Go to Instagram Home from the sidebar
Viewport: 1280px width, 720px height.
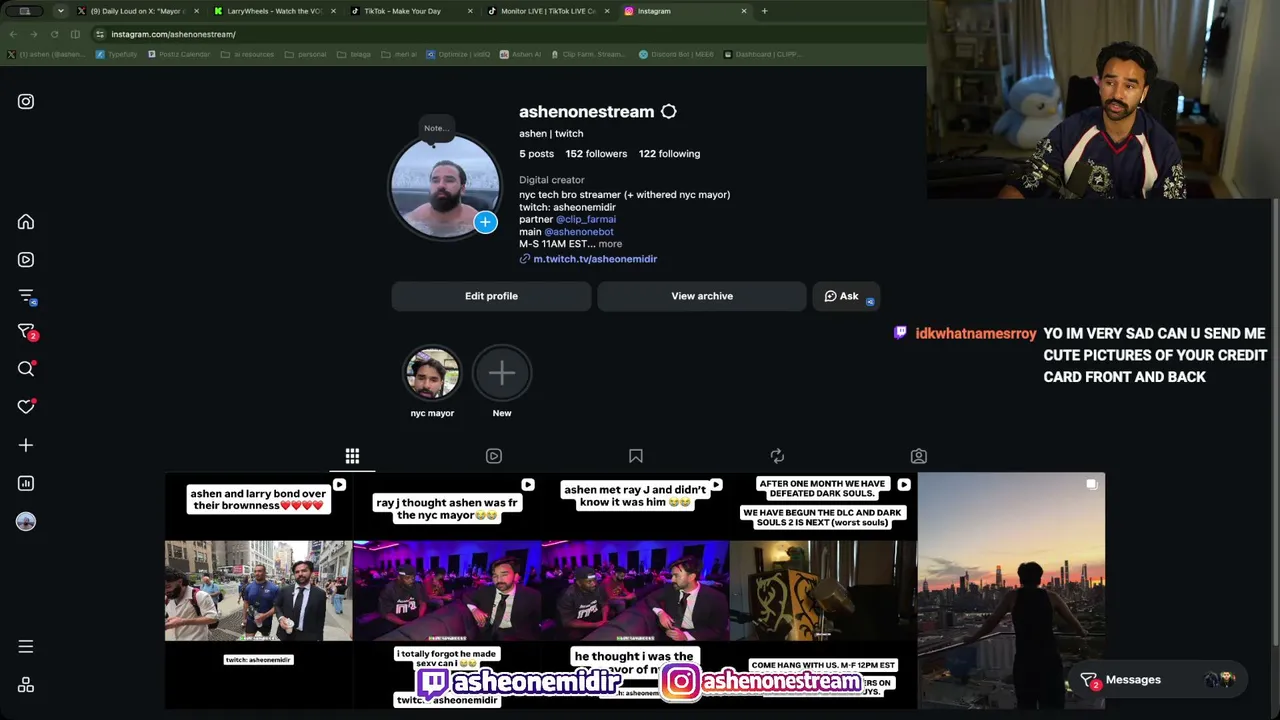tap(26, 222)
